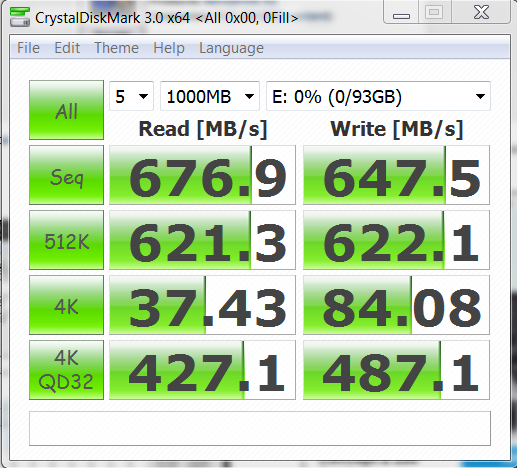This screenshot has width=517, height=468.
Task: Open the 1000MB test size dropdown
Action: (x=210, y=96)
